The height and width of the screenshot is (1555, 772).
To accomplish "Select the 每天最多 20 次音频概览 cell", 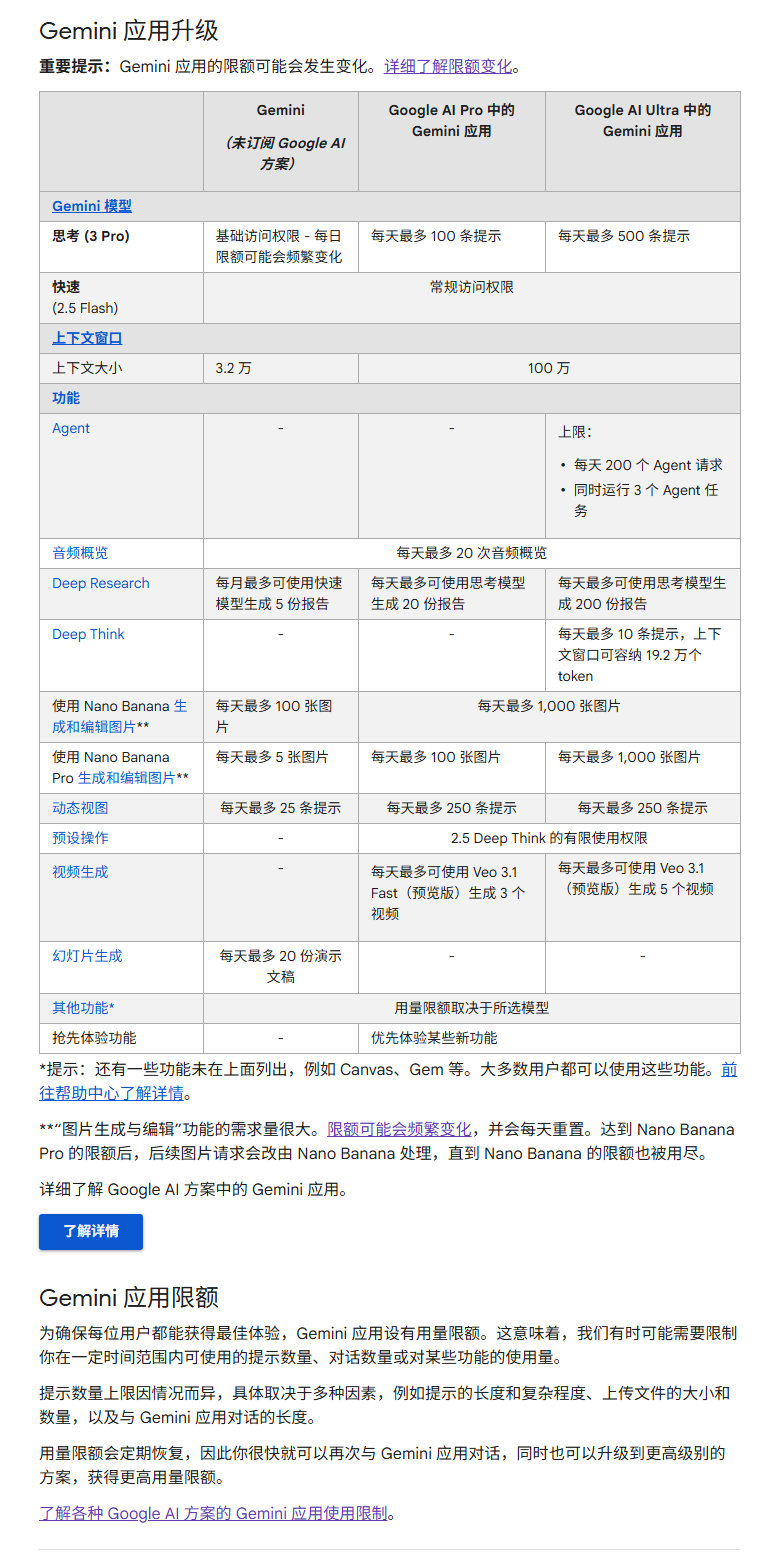I will point(472,553).
